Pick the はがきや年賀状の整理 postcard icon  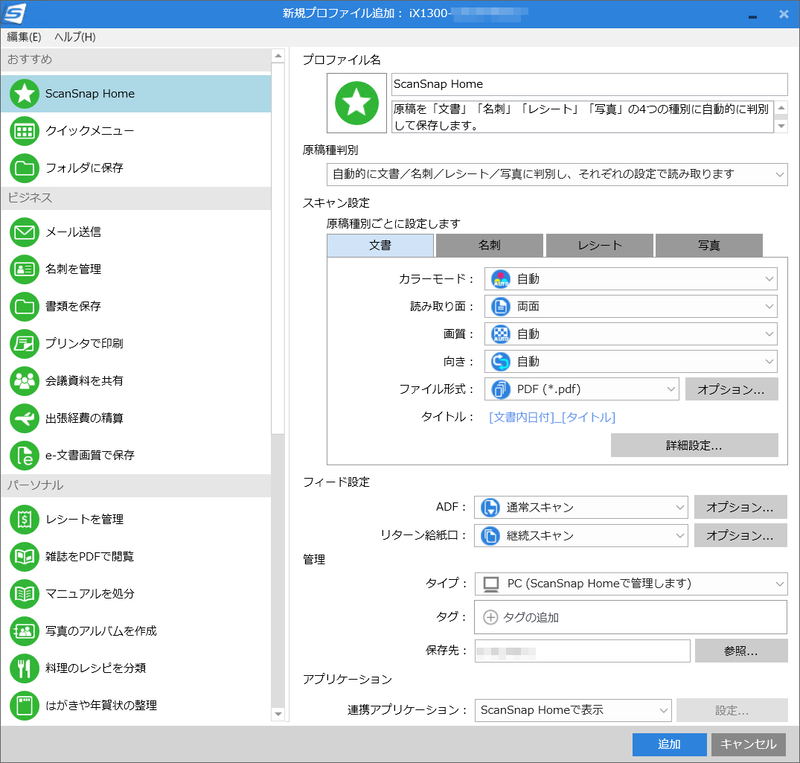click(x=24, y=705)
